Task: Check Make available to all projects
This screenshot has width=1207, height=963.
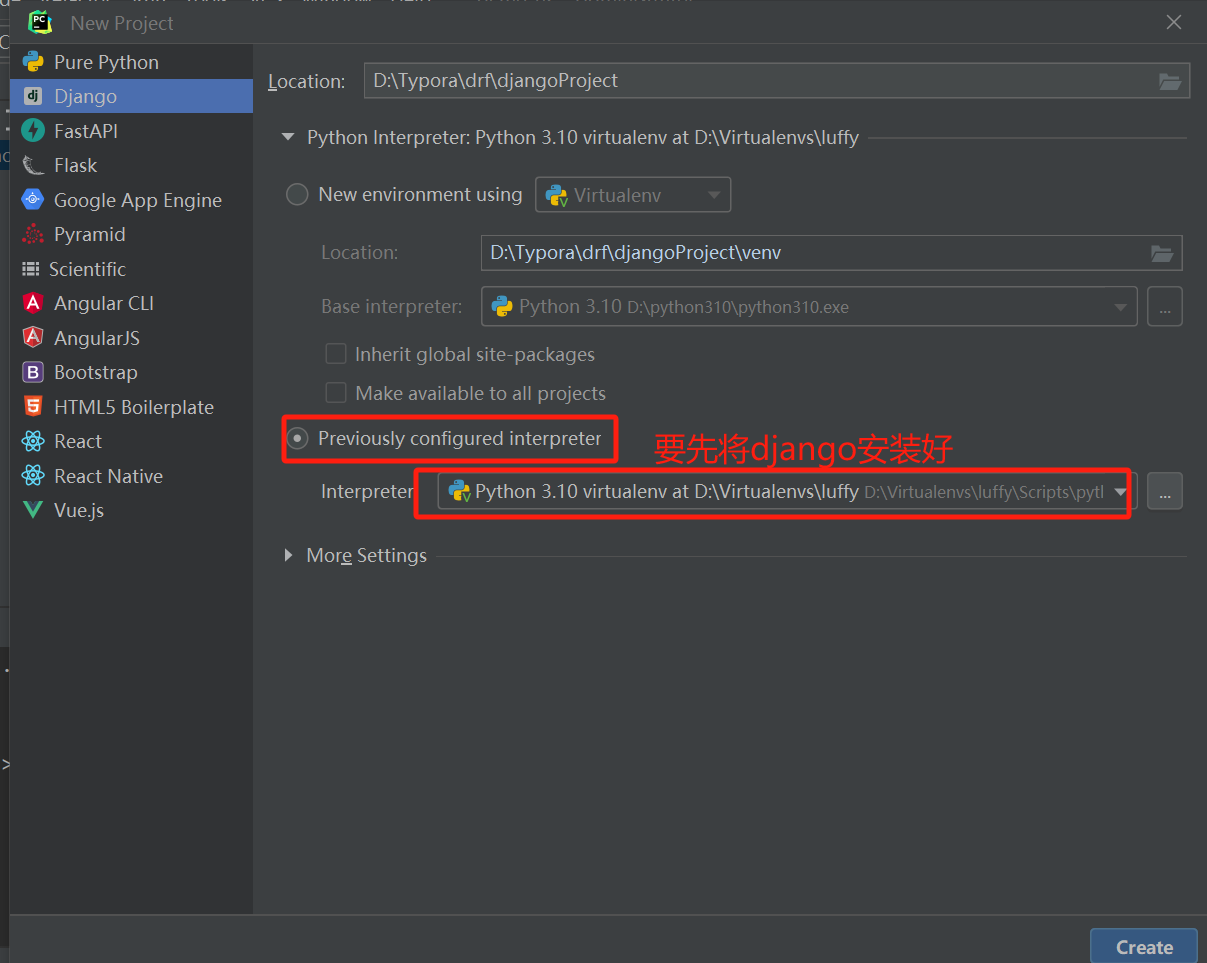Action: coord(336,393)
